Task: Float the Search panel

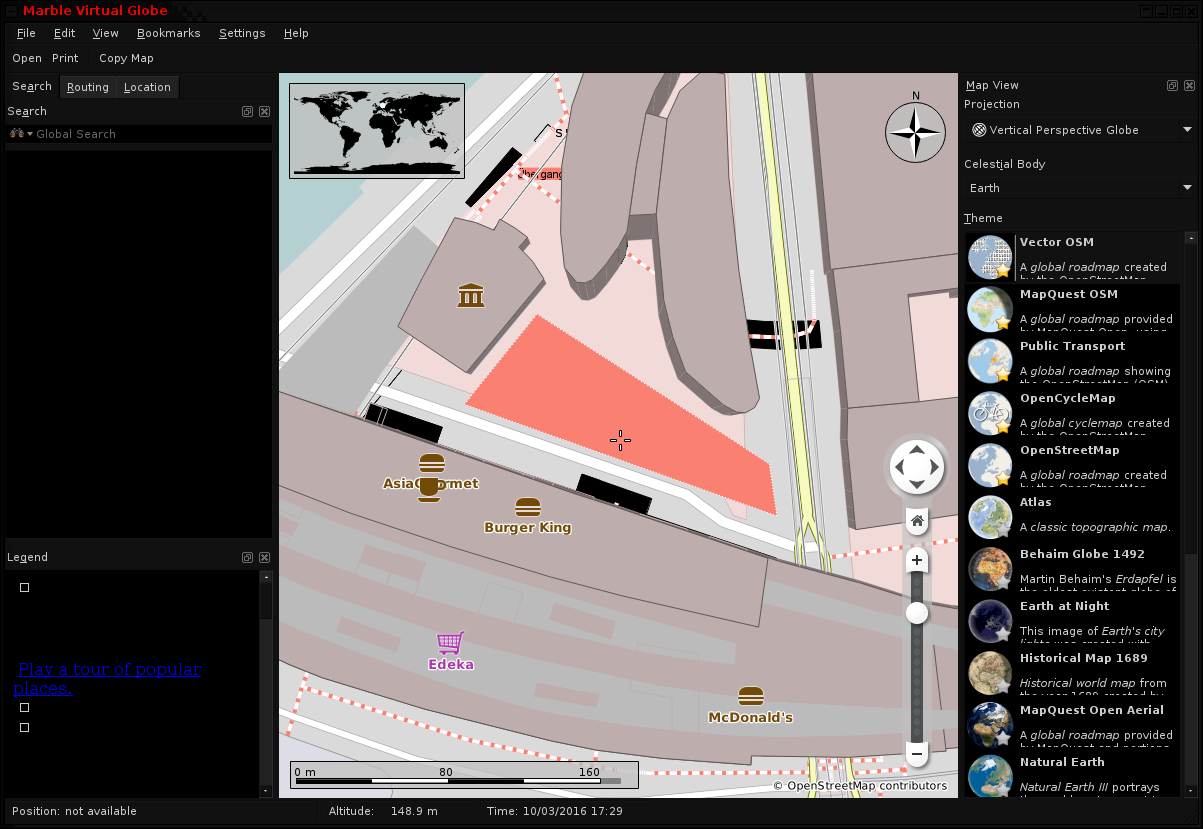Action: click(x=247, y=112)
